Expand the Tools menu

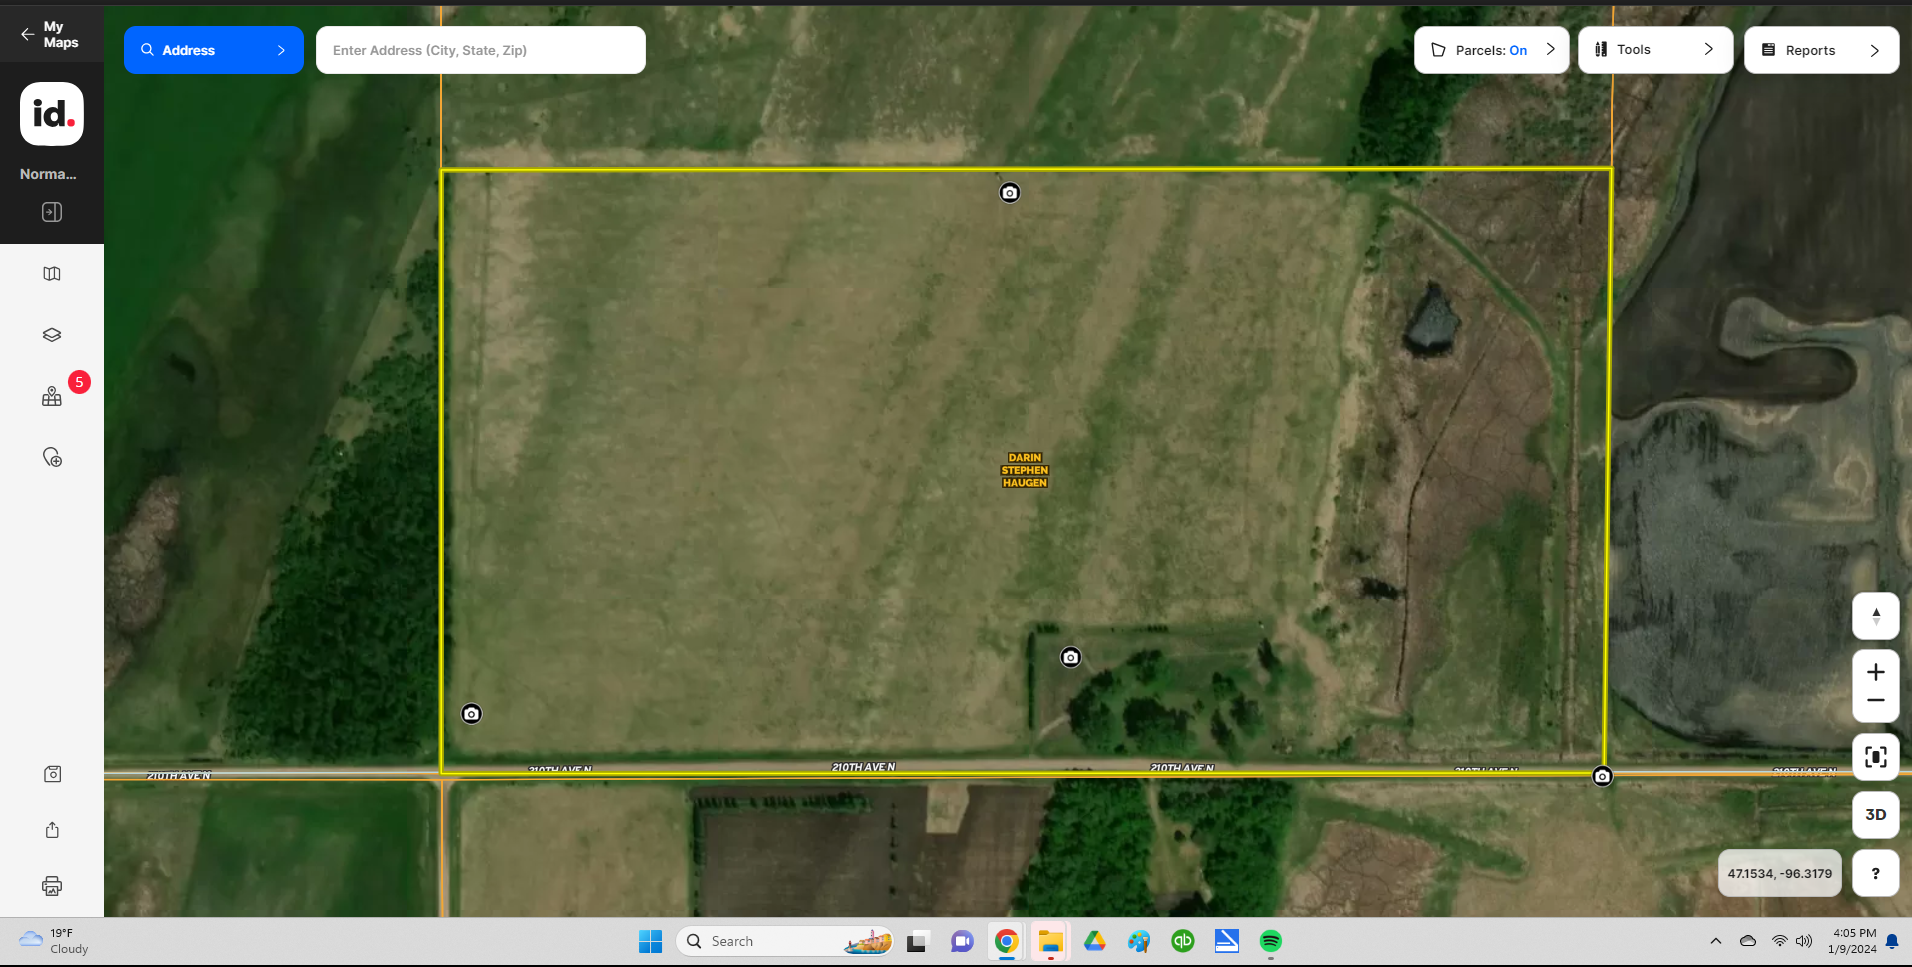(1654, 50)
